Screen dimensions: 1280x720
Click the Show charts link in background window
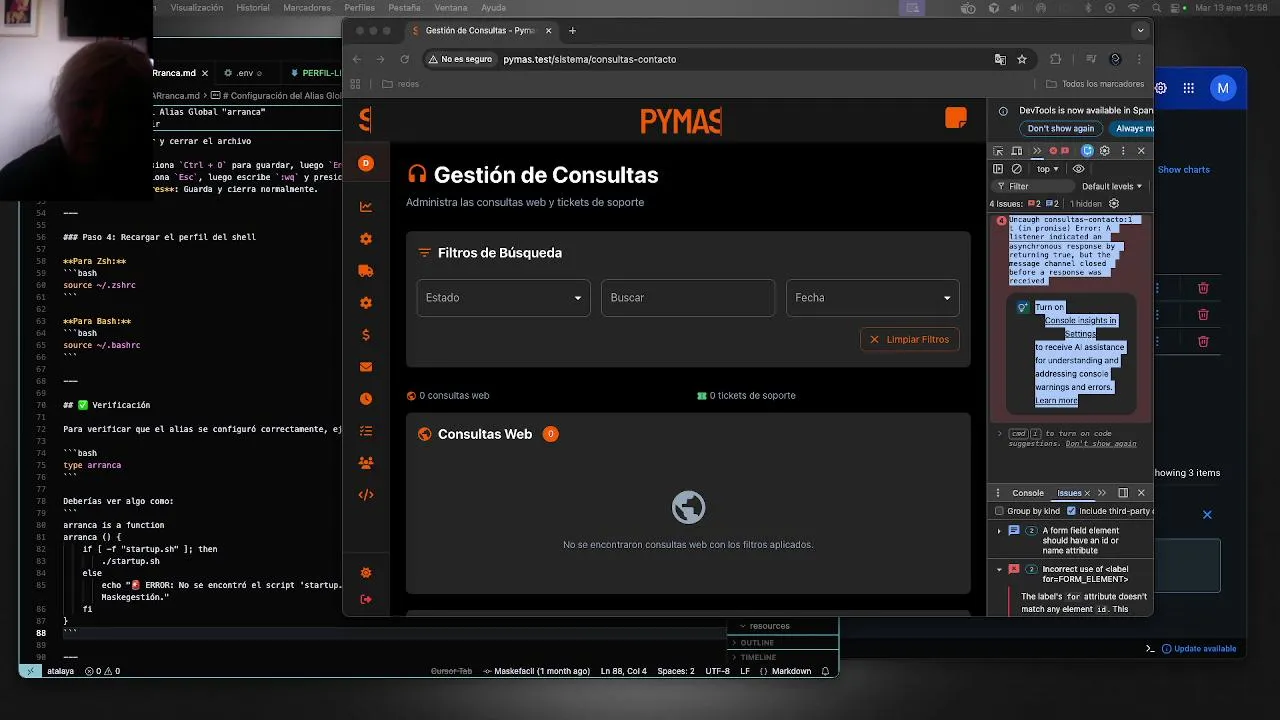[1183, 169]
